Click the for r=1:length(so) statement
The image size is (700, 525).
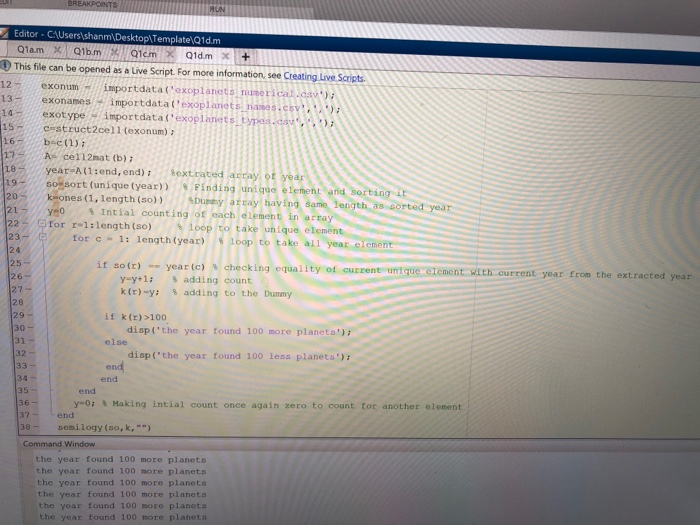tap(100, 225)
